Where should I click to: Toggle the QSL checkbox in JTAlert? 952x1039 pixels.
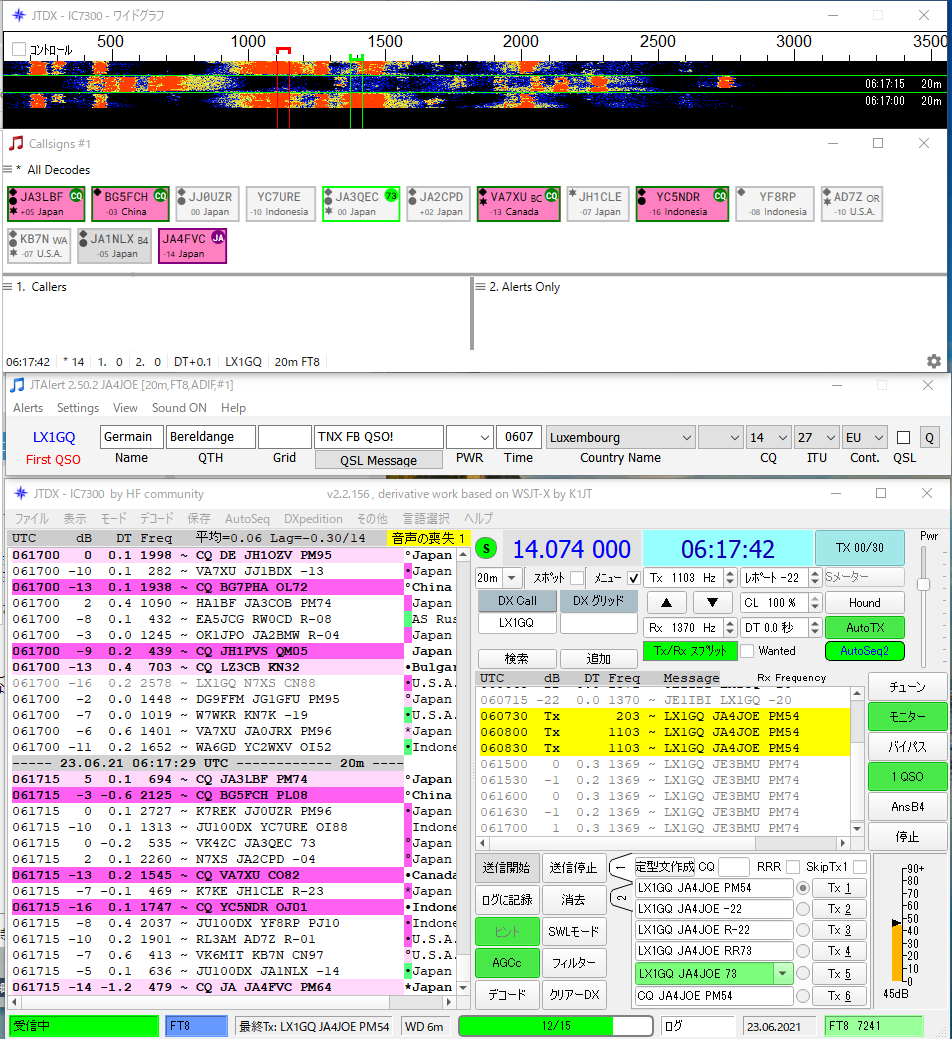point(903,437)
